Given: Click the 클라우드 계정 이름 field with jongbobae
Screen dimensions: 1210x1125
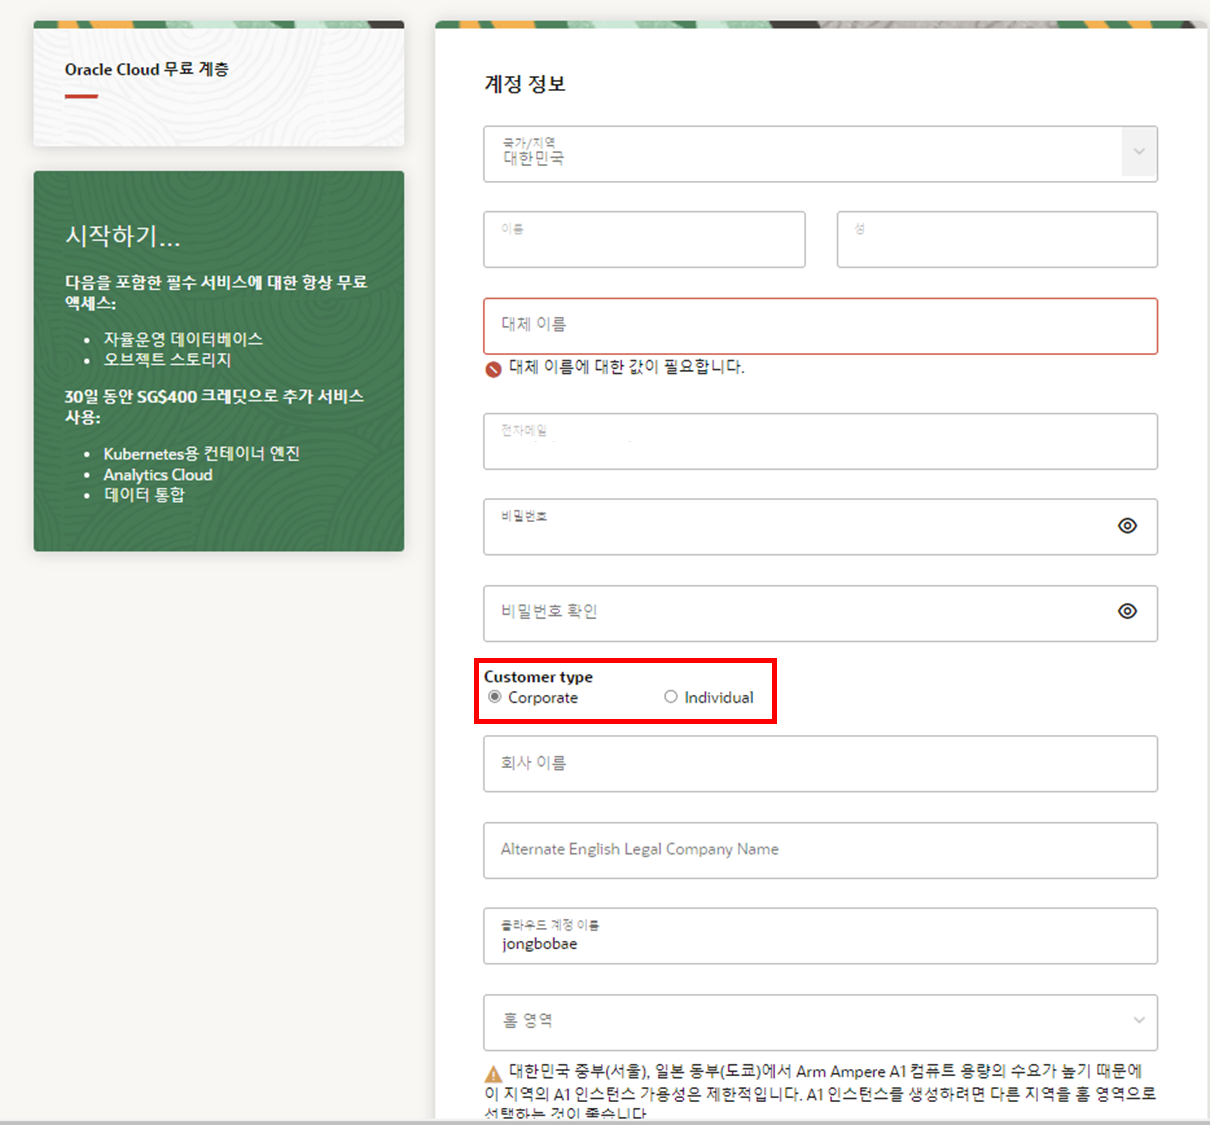Looking at the screenshot, I should pyautogui.click(x=820, y=936).
